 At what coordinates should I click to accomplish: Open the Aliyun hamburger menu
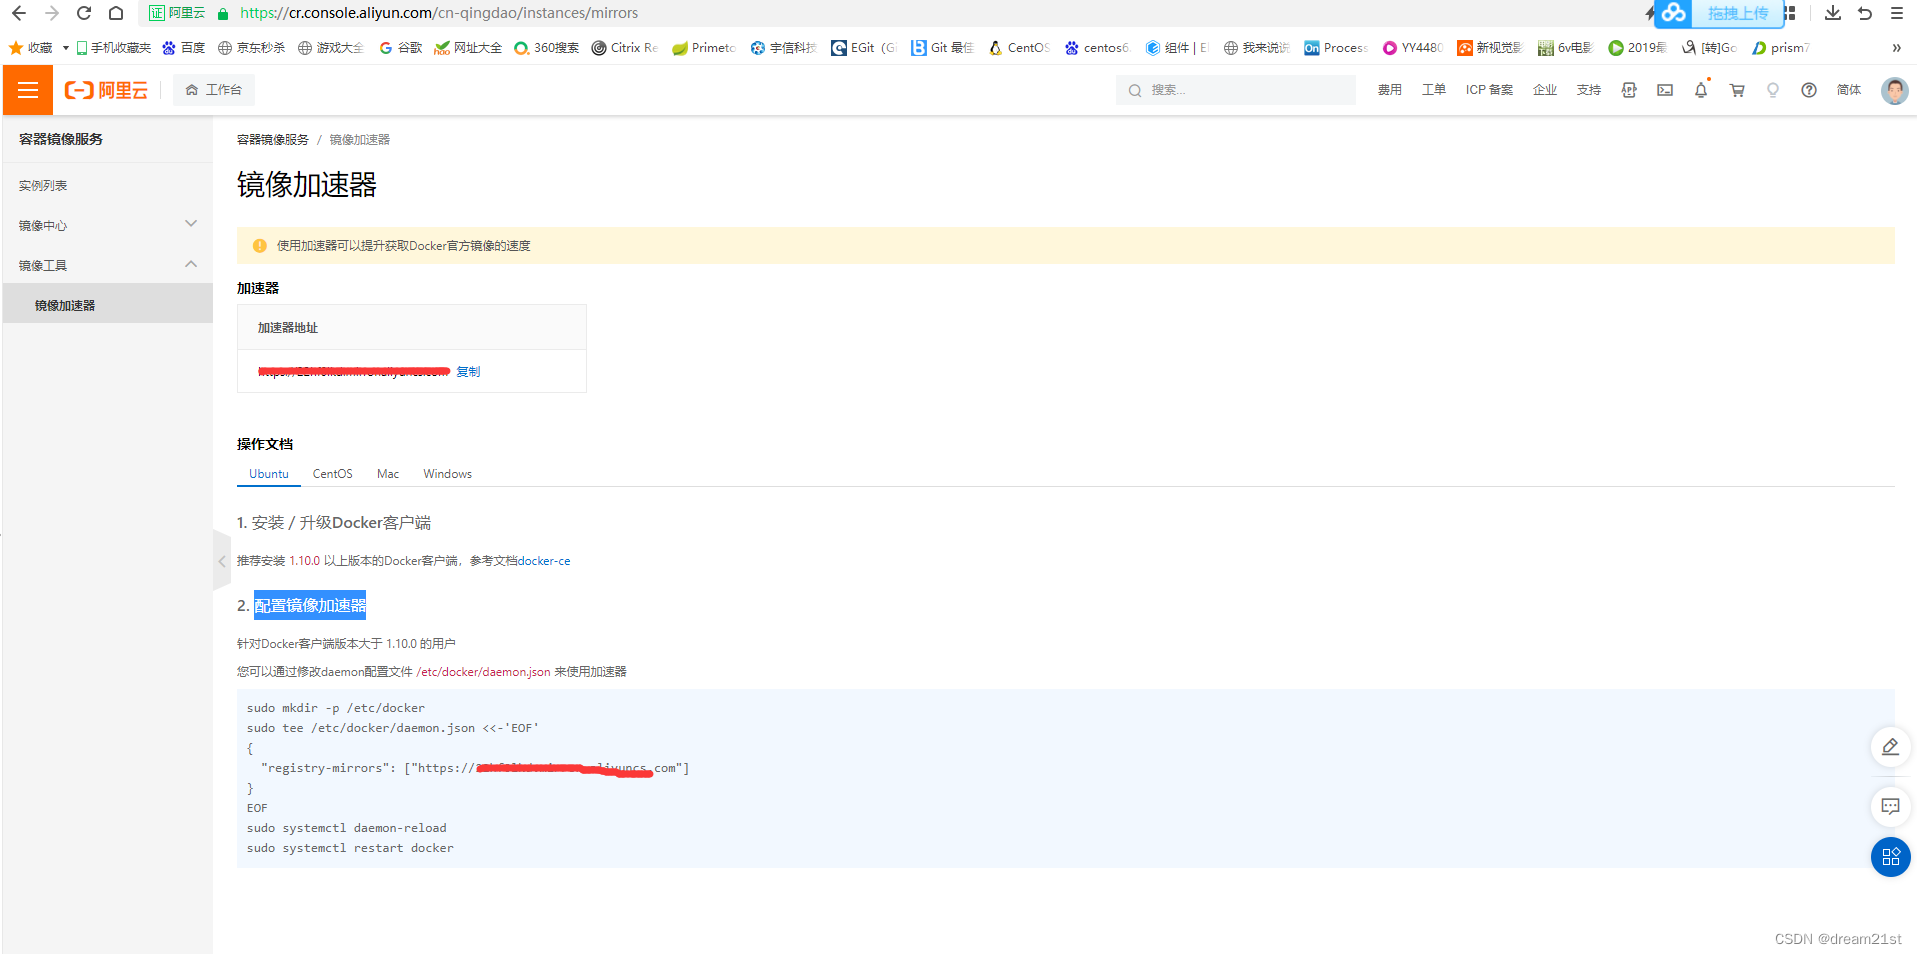tap(28, 90)
